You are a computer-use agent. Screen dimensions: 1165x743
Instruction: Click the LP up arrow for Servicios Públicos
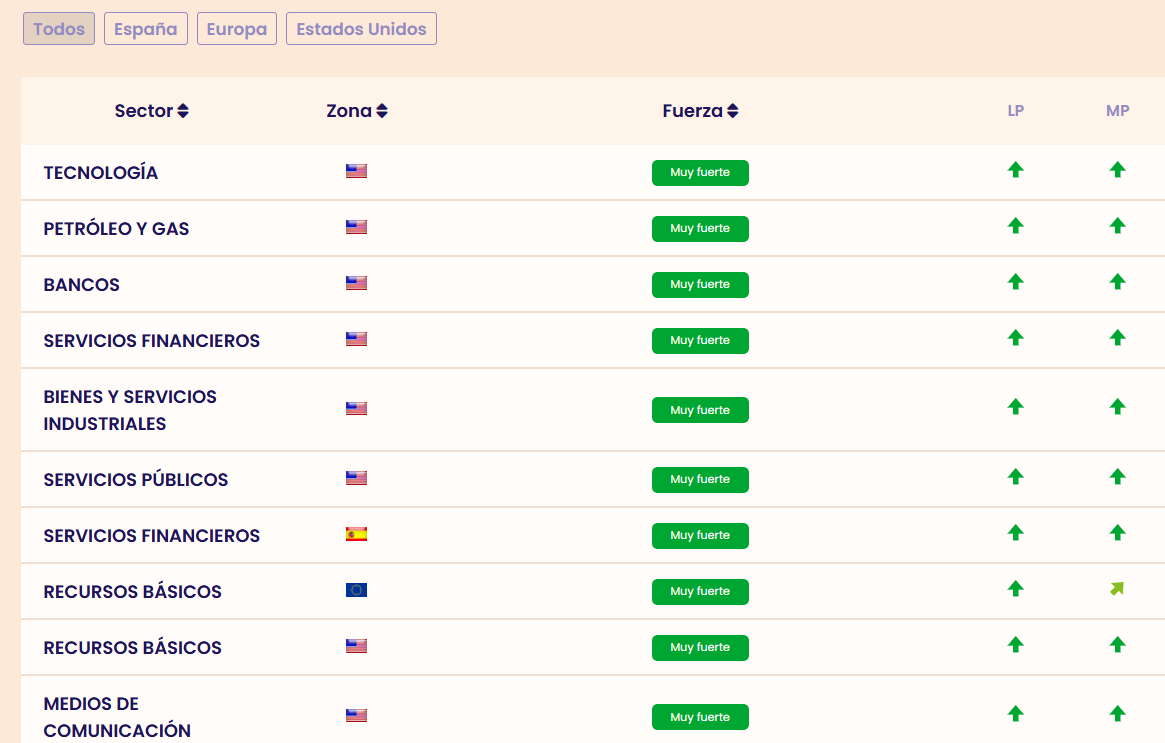click(1015, 477)
